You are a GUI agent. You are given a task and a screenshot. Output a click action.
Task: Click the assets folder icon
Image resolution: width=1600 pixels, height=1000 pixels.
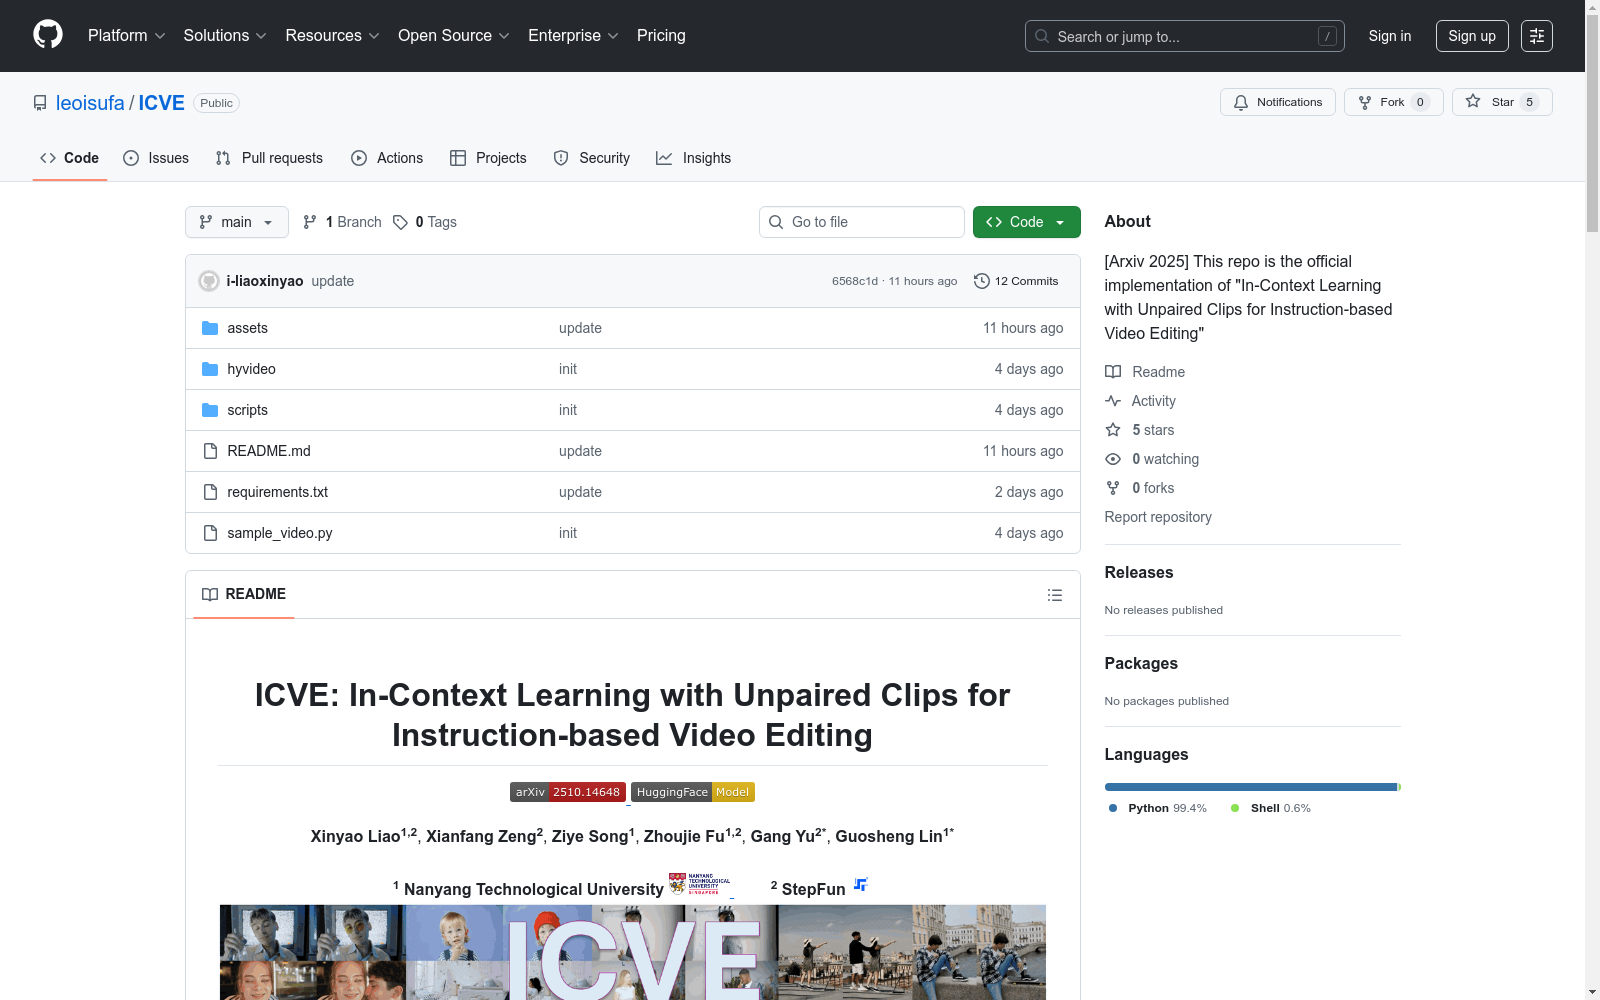click(x=210, y=328)
